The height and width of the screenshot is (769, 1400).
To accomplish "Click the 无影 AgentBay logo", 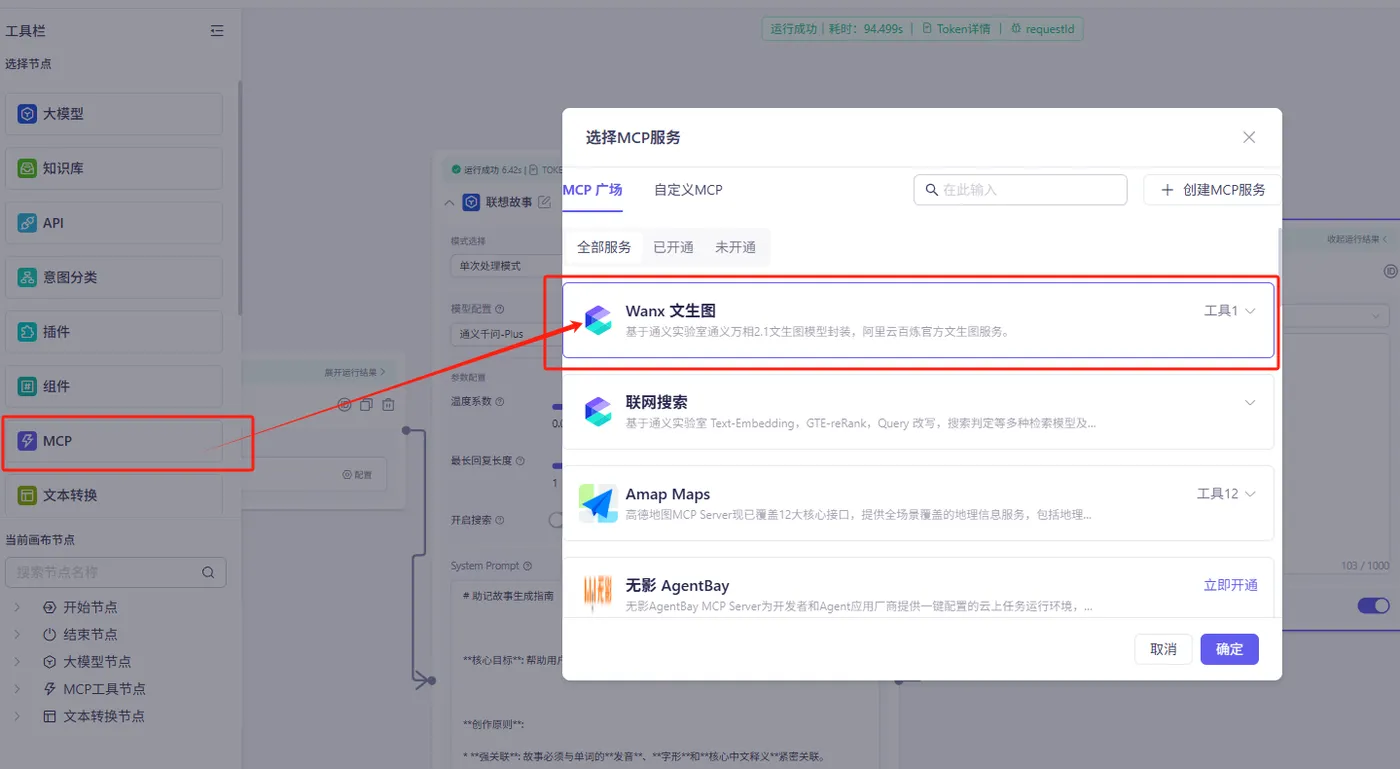I will (598, 594).
